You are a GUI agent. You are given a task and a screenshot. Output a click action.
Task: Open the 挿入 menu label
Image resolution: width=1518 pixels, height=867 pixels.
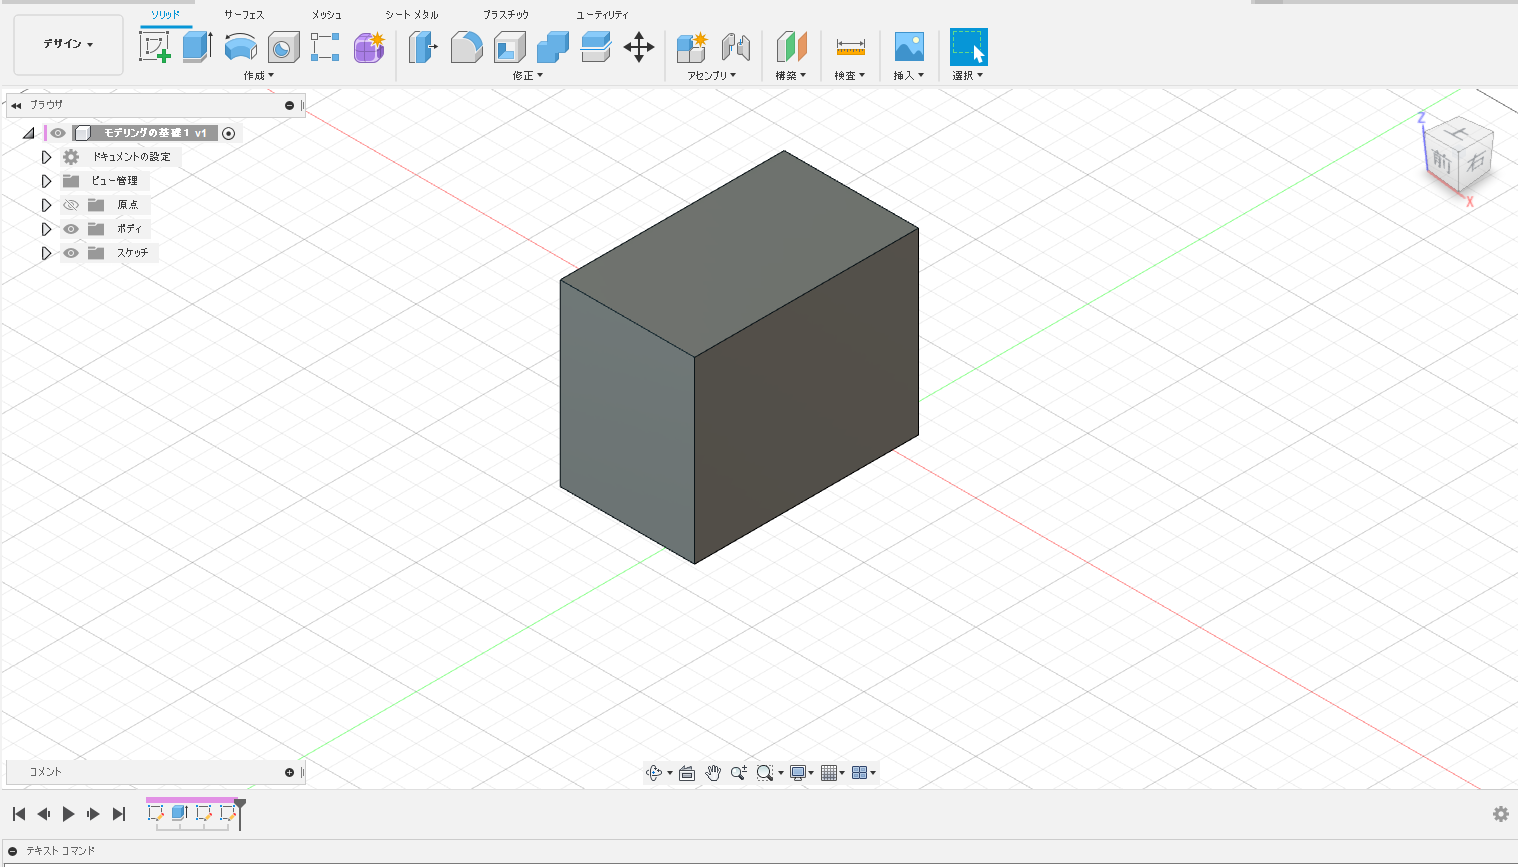909,75
